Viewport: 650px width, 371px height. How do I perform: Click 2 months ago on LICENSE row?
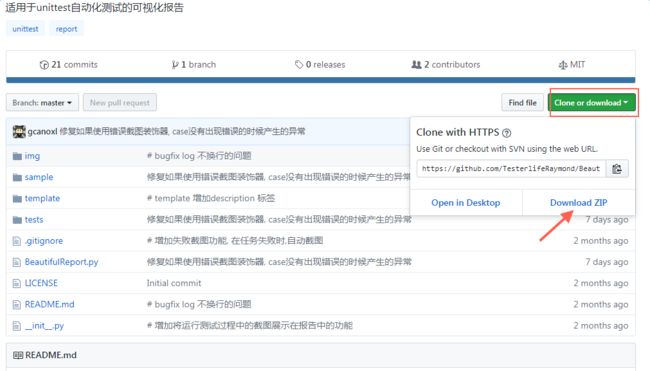(x=601, y=283)
